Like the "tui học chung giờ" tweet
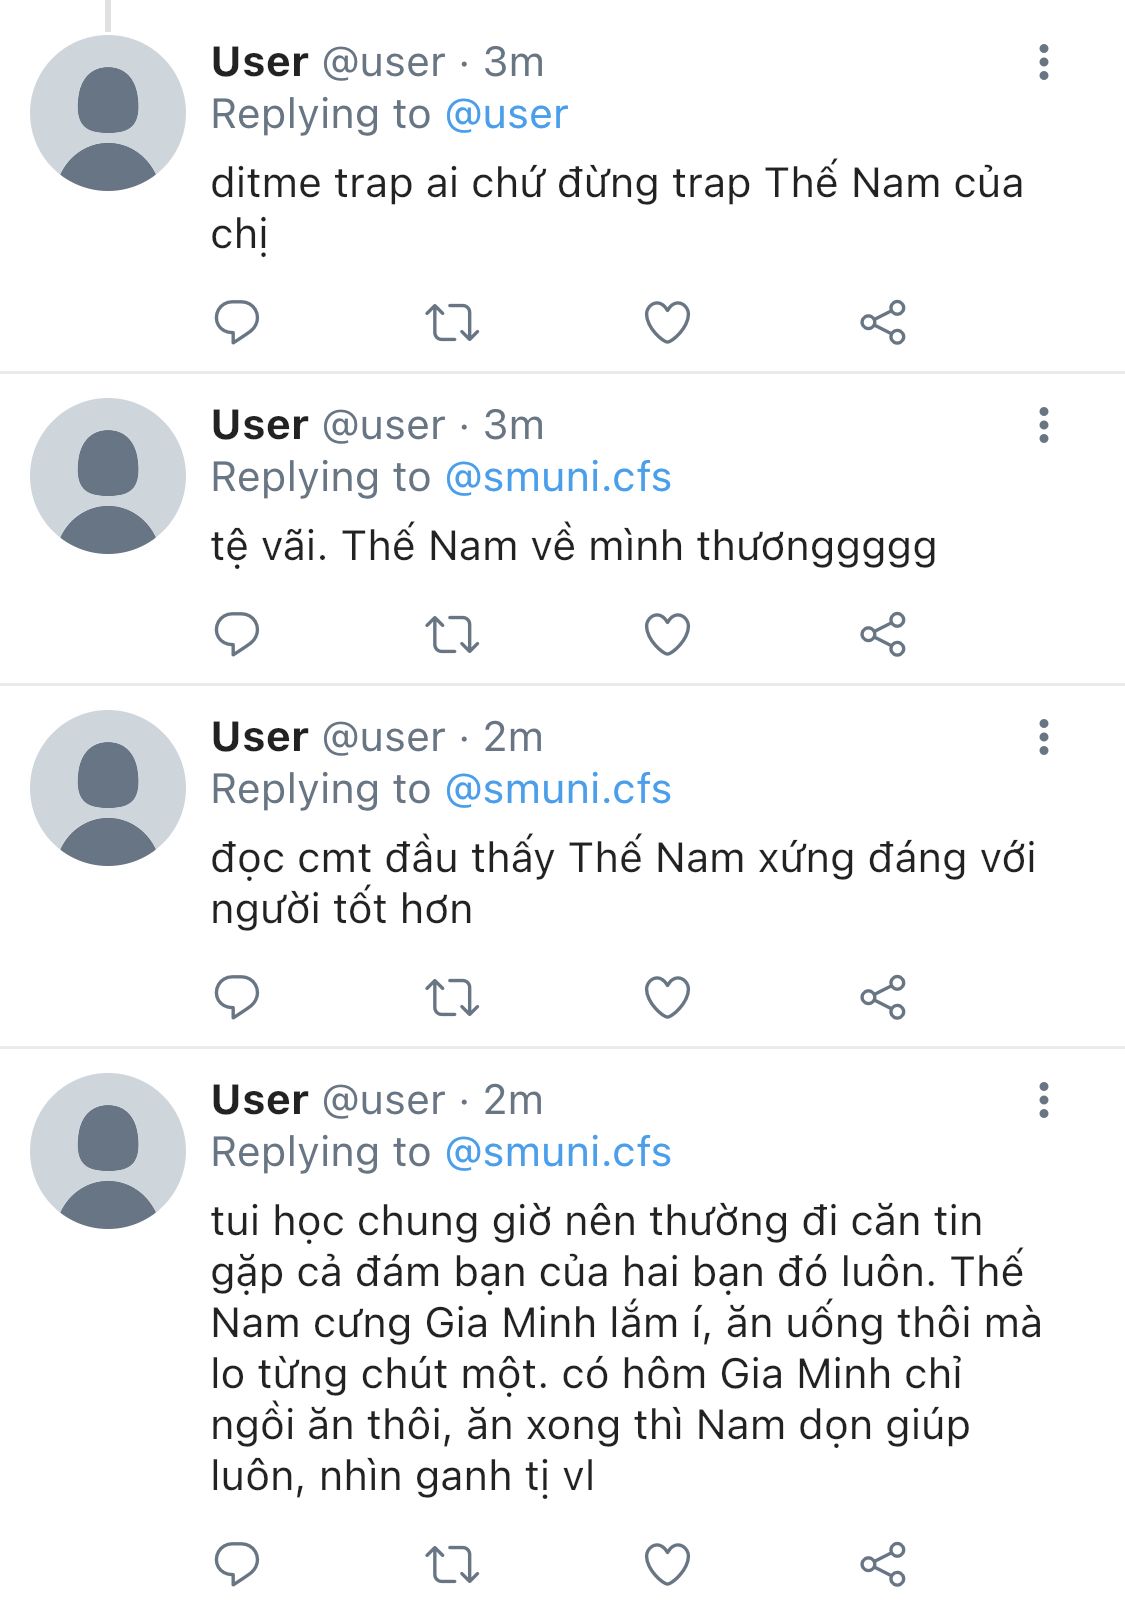 pyautogui.click(x=667, y=1564)
